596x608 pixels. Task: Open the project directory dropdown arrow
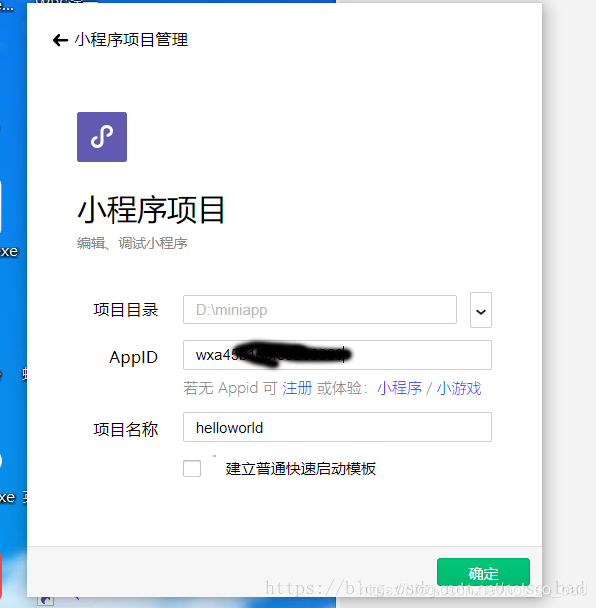point(481,310)
